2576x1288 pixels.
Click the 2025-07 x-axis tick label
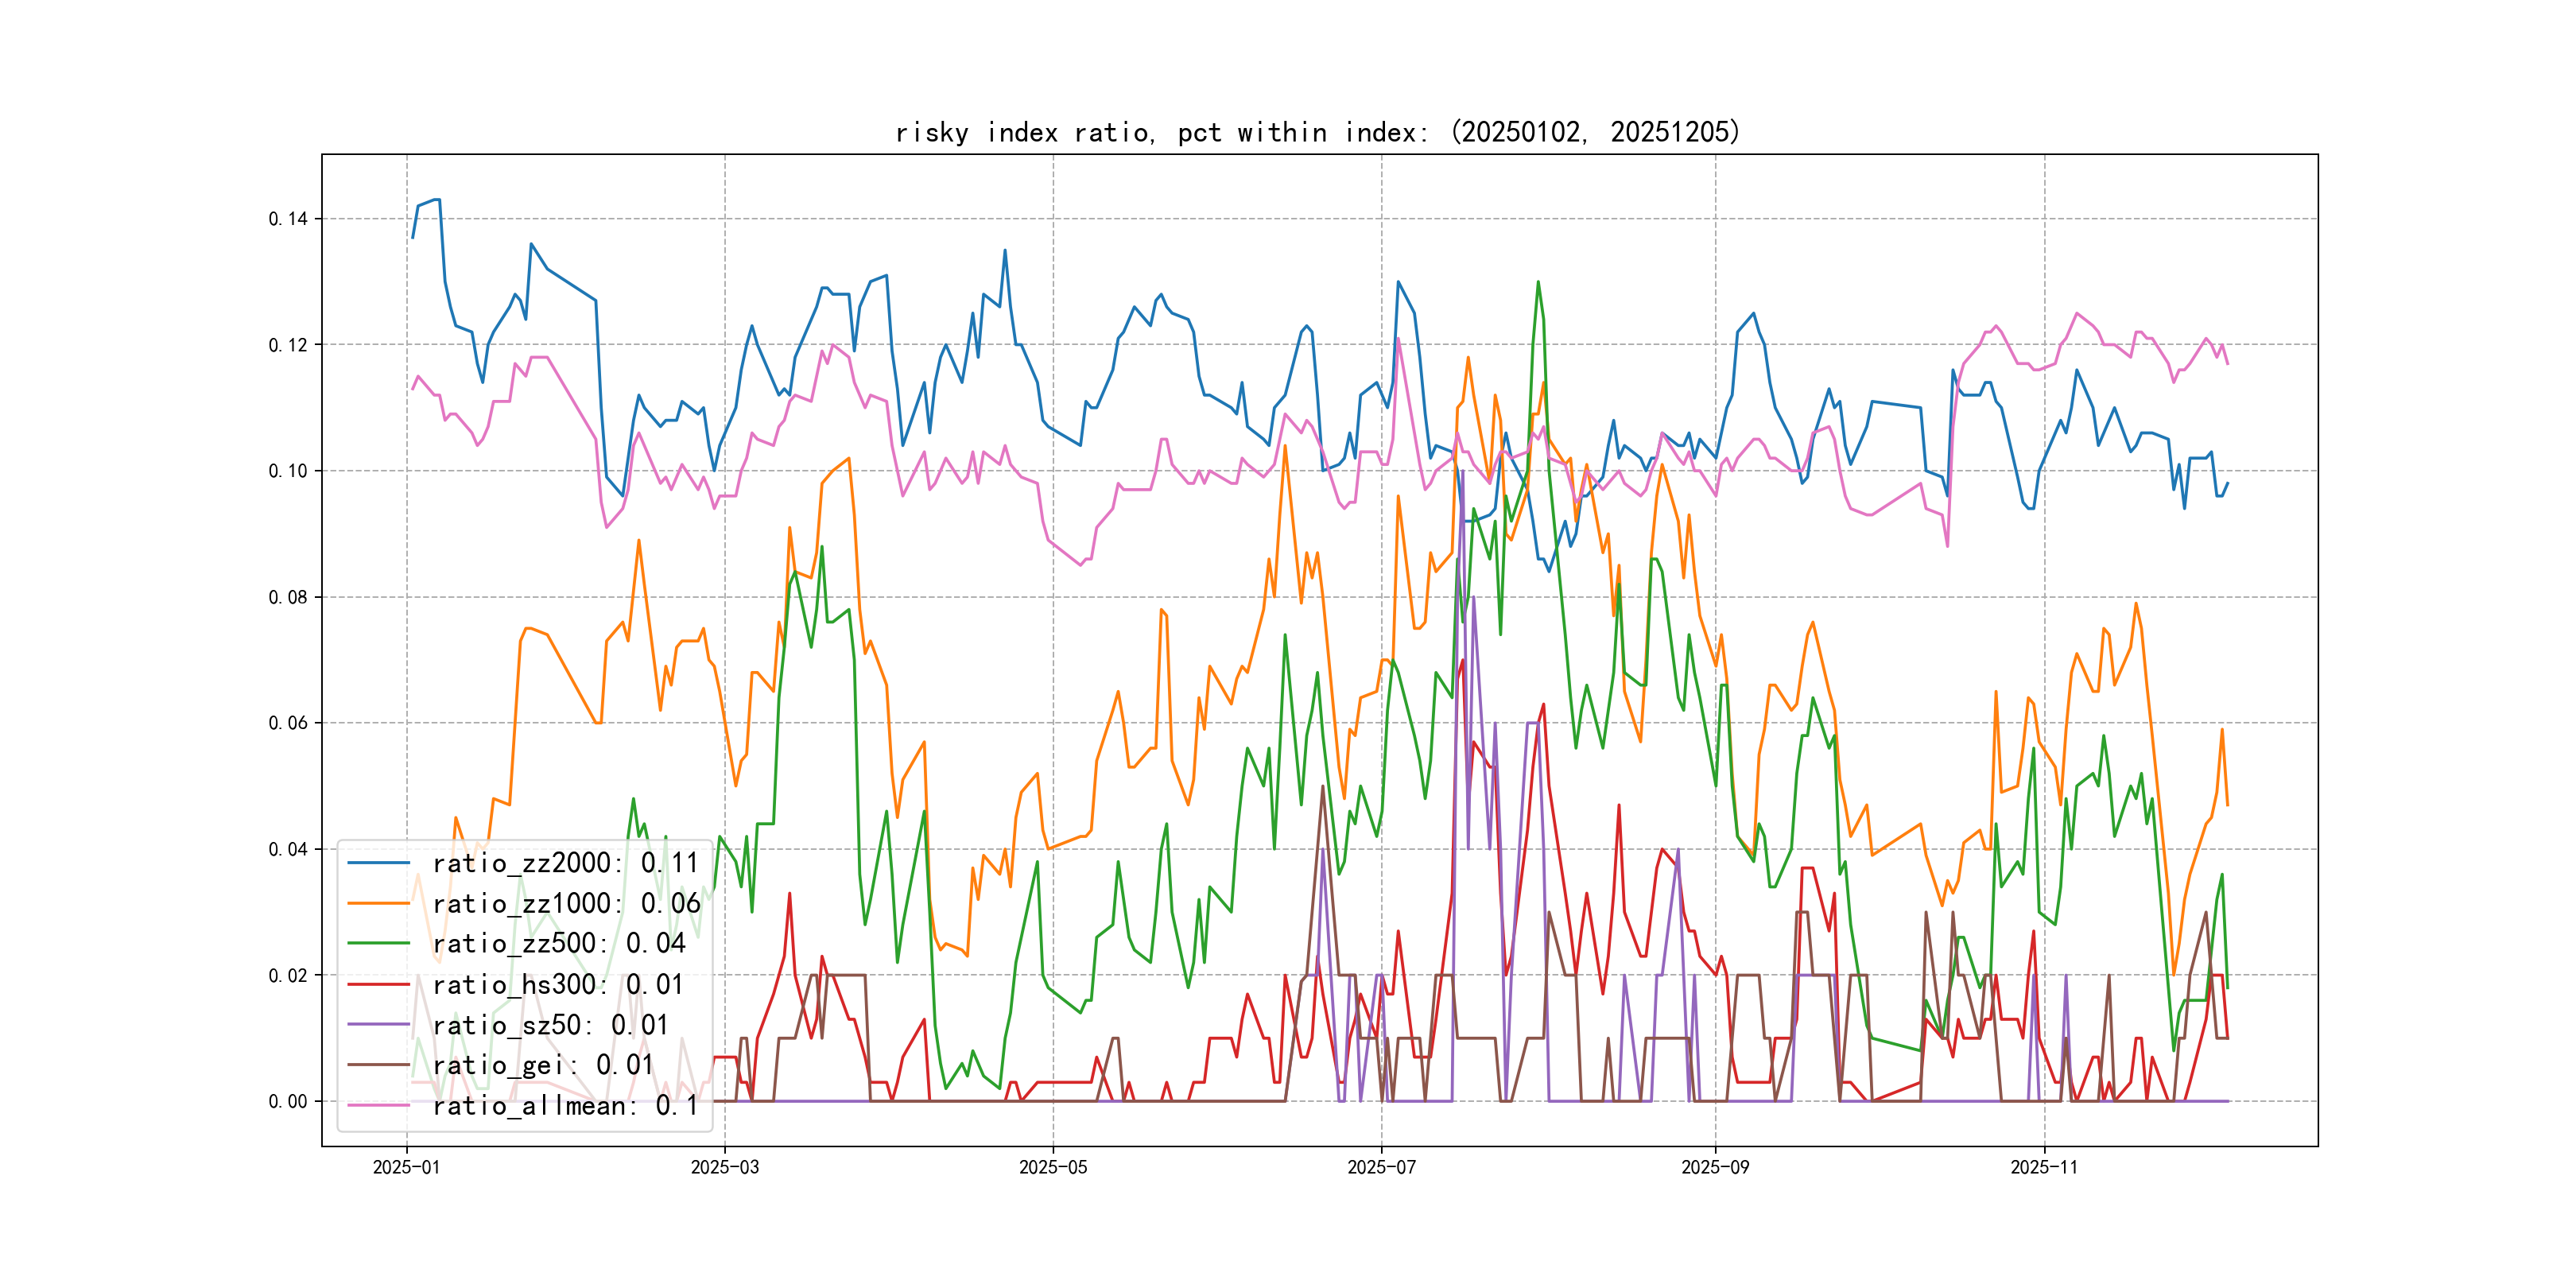1381,1168
